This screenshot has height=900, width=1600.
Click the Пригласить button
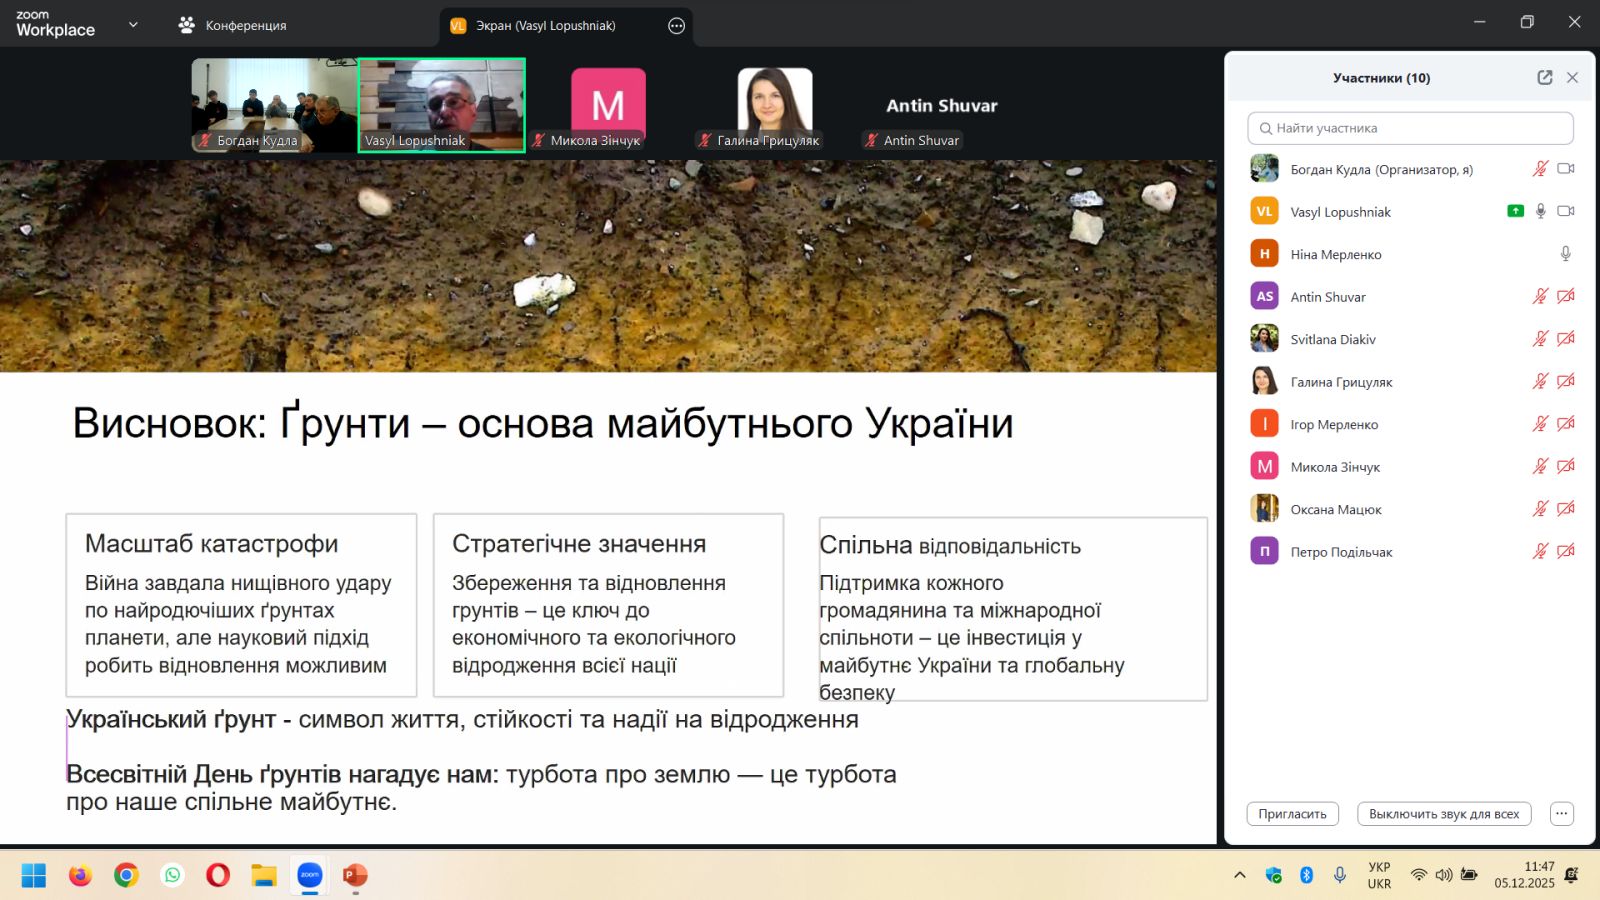pyautogui.click(x=1292, y=814)
